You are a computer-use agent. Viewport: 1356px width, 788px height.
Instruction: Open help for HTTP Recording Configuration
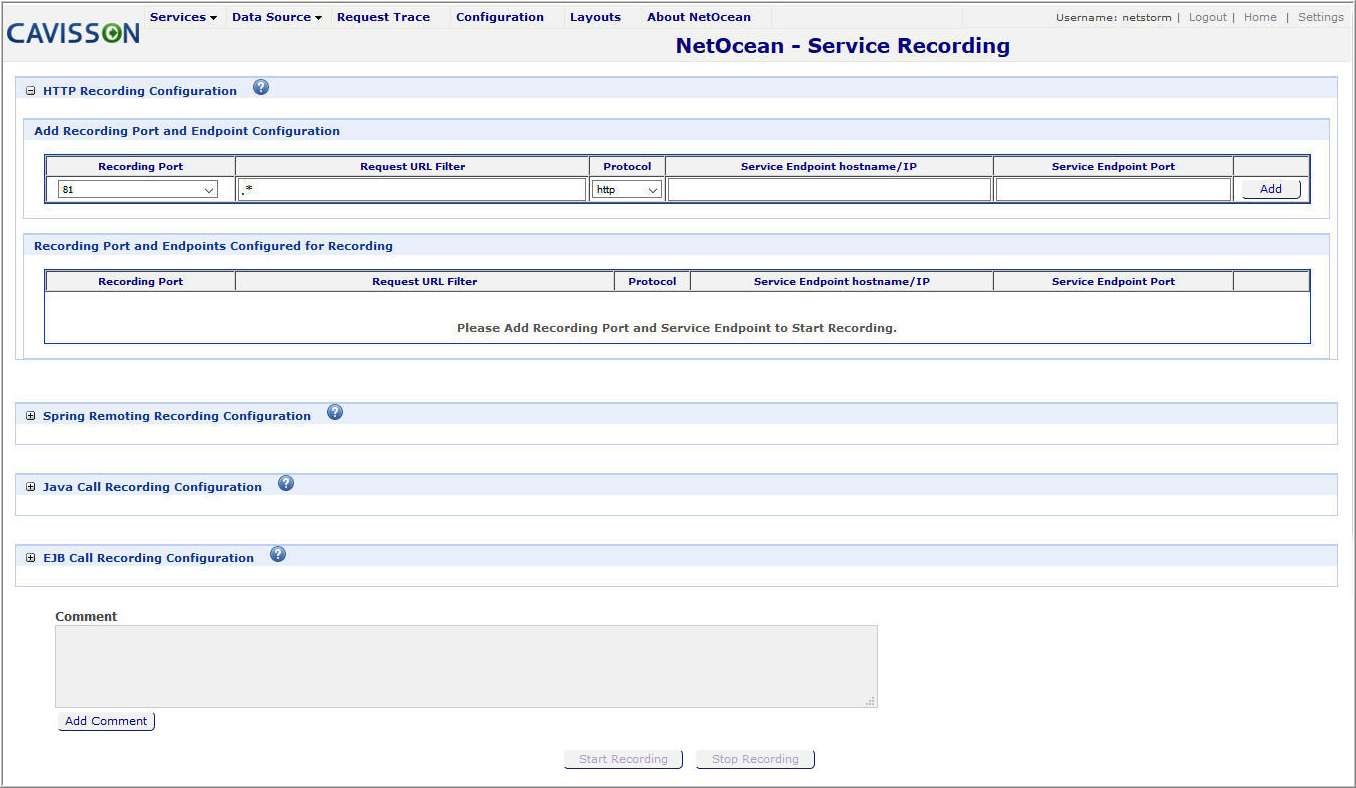(261, 87)
